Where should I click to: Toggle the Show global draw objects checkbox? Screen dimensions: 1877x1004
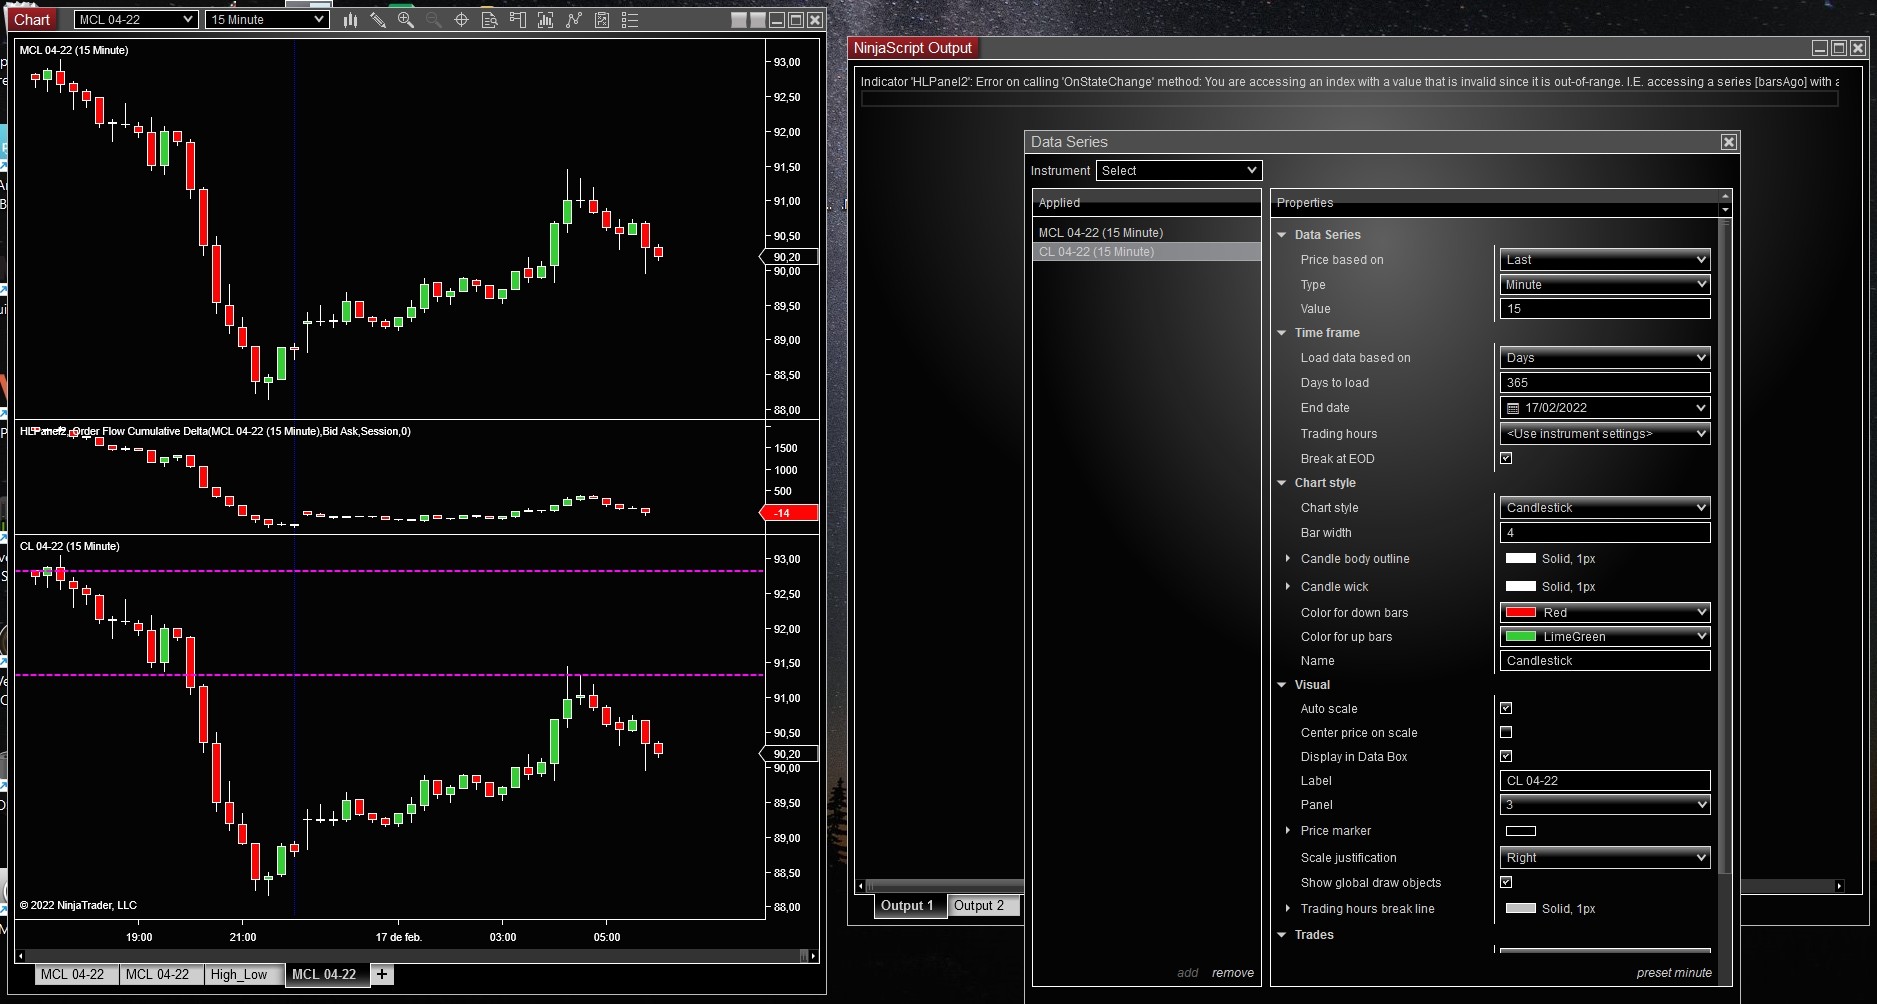1506,883
